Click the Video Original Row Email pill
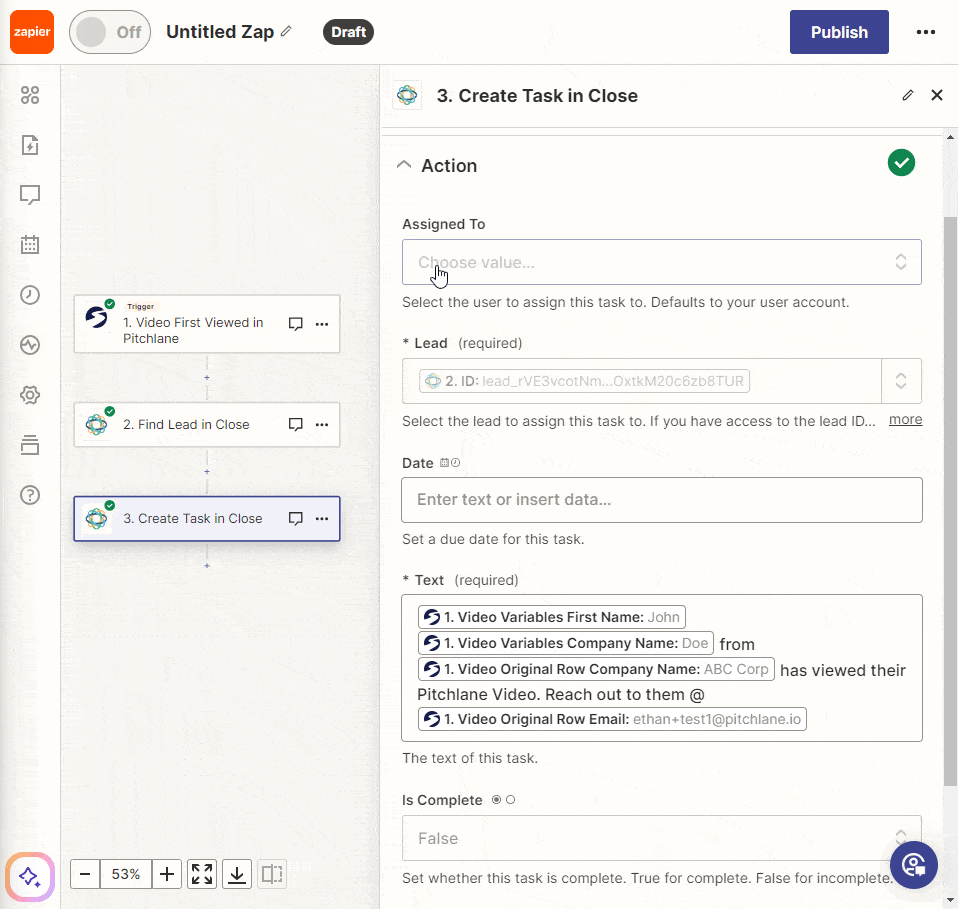Image resolution: width=958 pixels, height=909 pixels. click(x=612, y=719)
